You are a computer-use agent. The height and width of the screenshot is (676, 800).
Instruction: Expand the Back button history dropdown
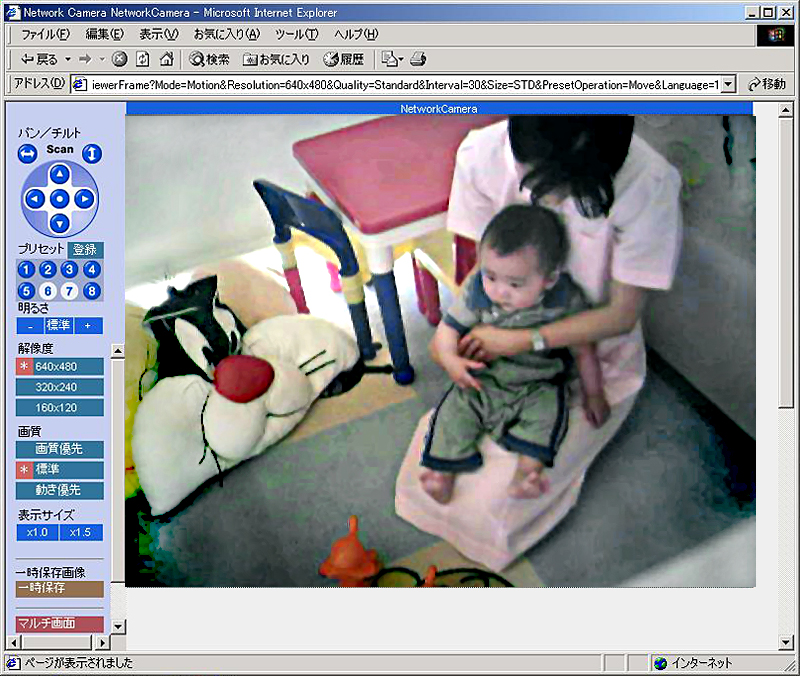[x=68, y=59]
